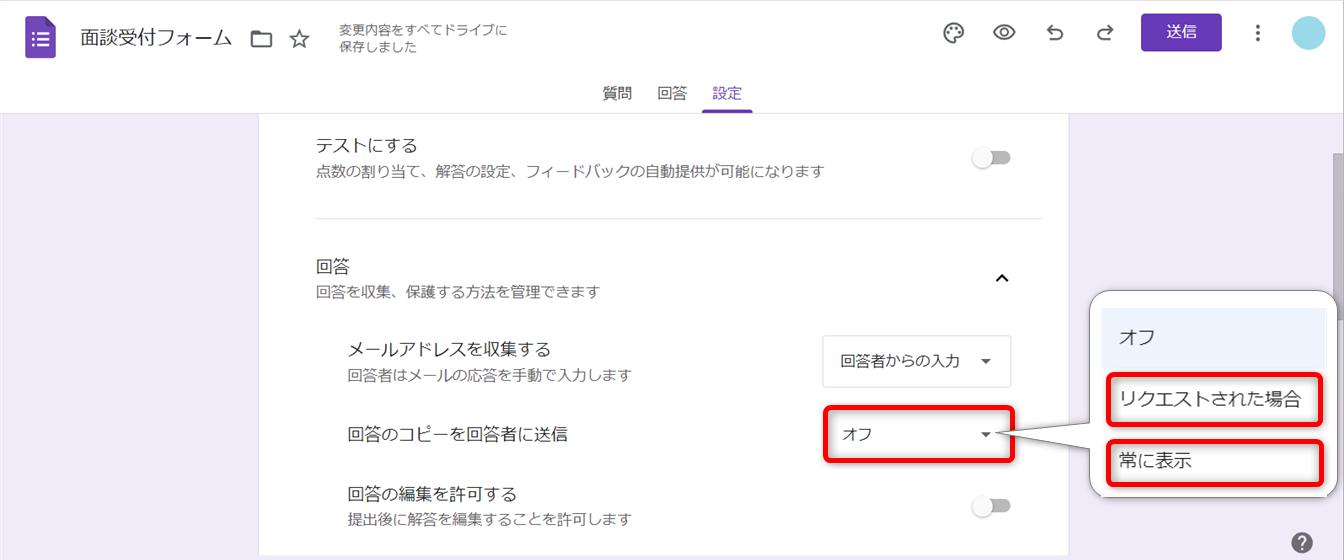Viewport: 1344px width, 560px height.
Task: Click the preview eye icon
Action: (1004, 33)
